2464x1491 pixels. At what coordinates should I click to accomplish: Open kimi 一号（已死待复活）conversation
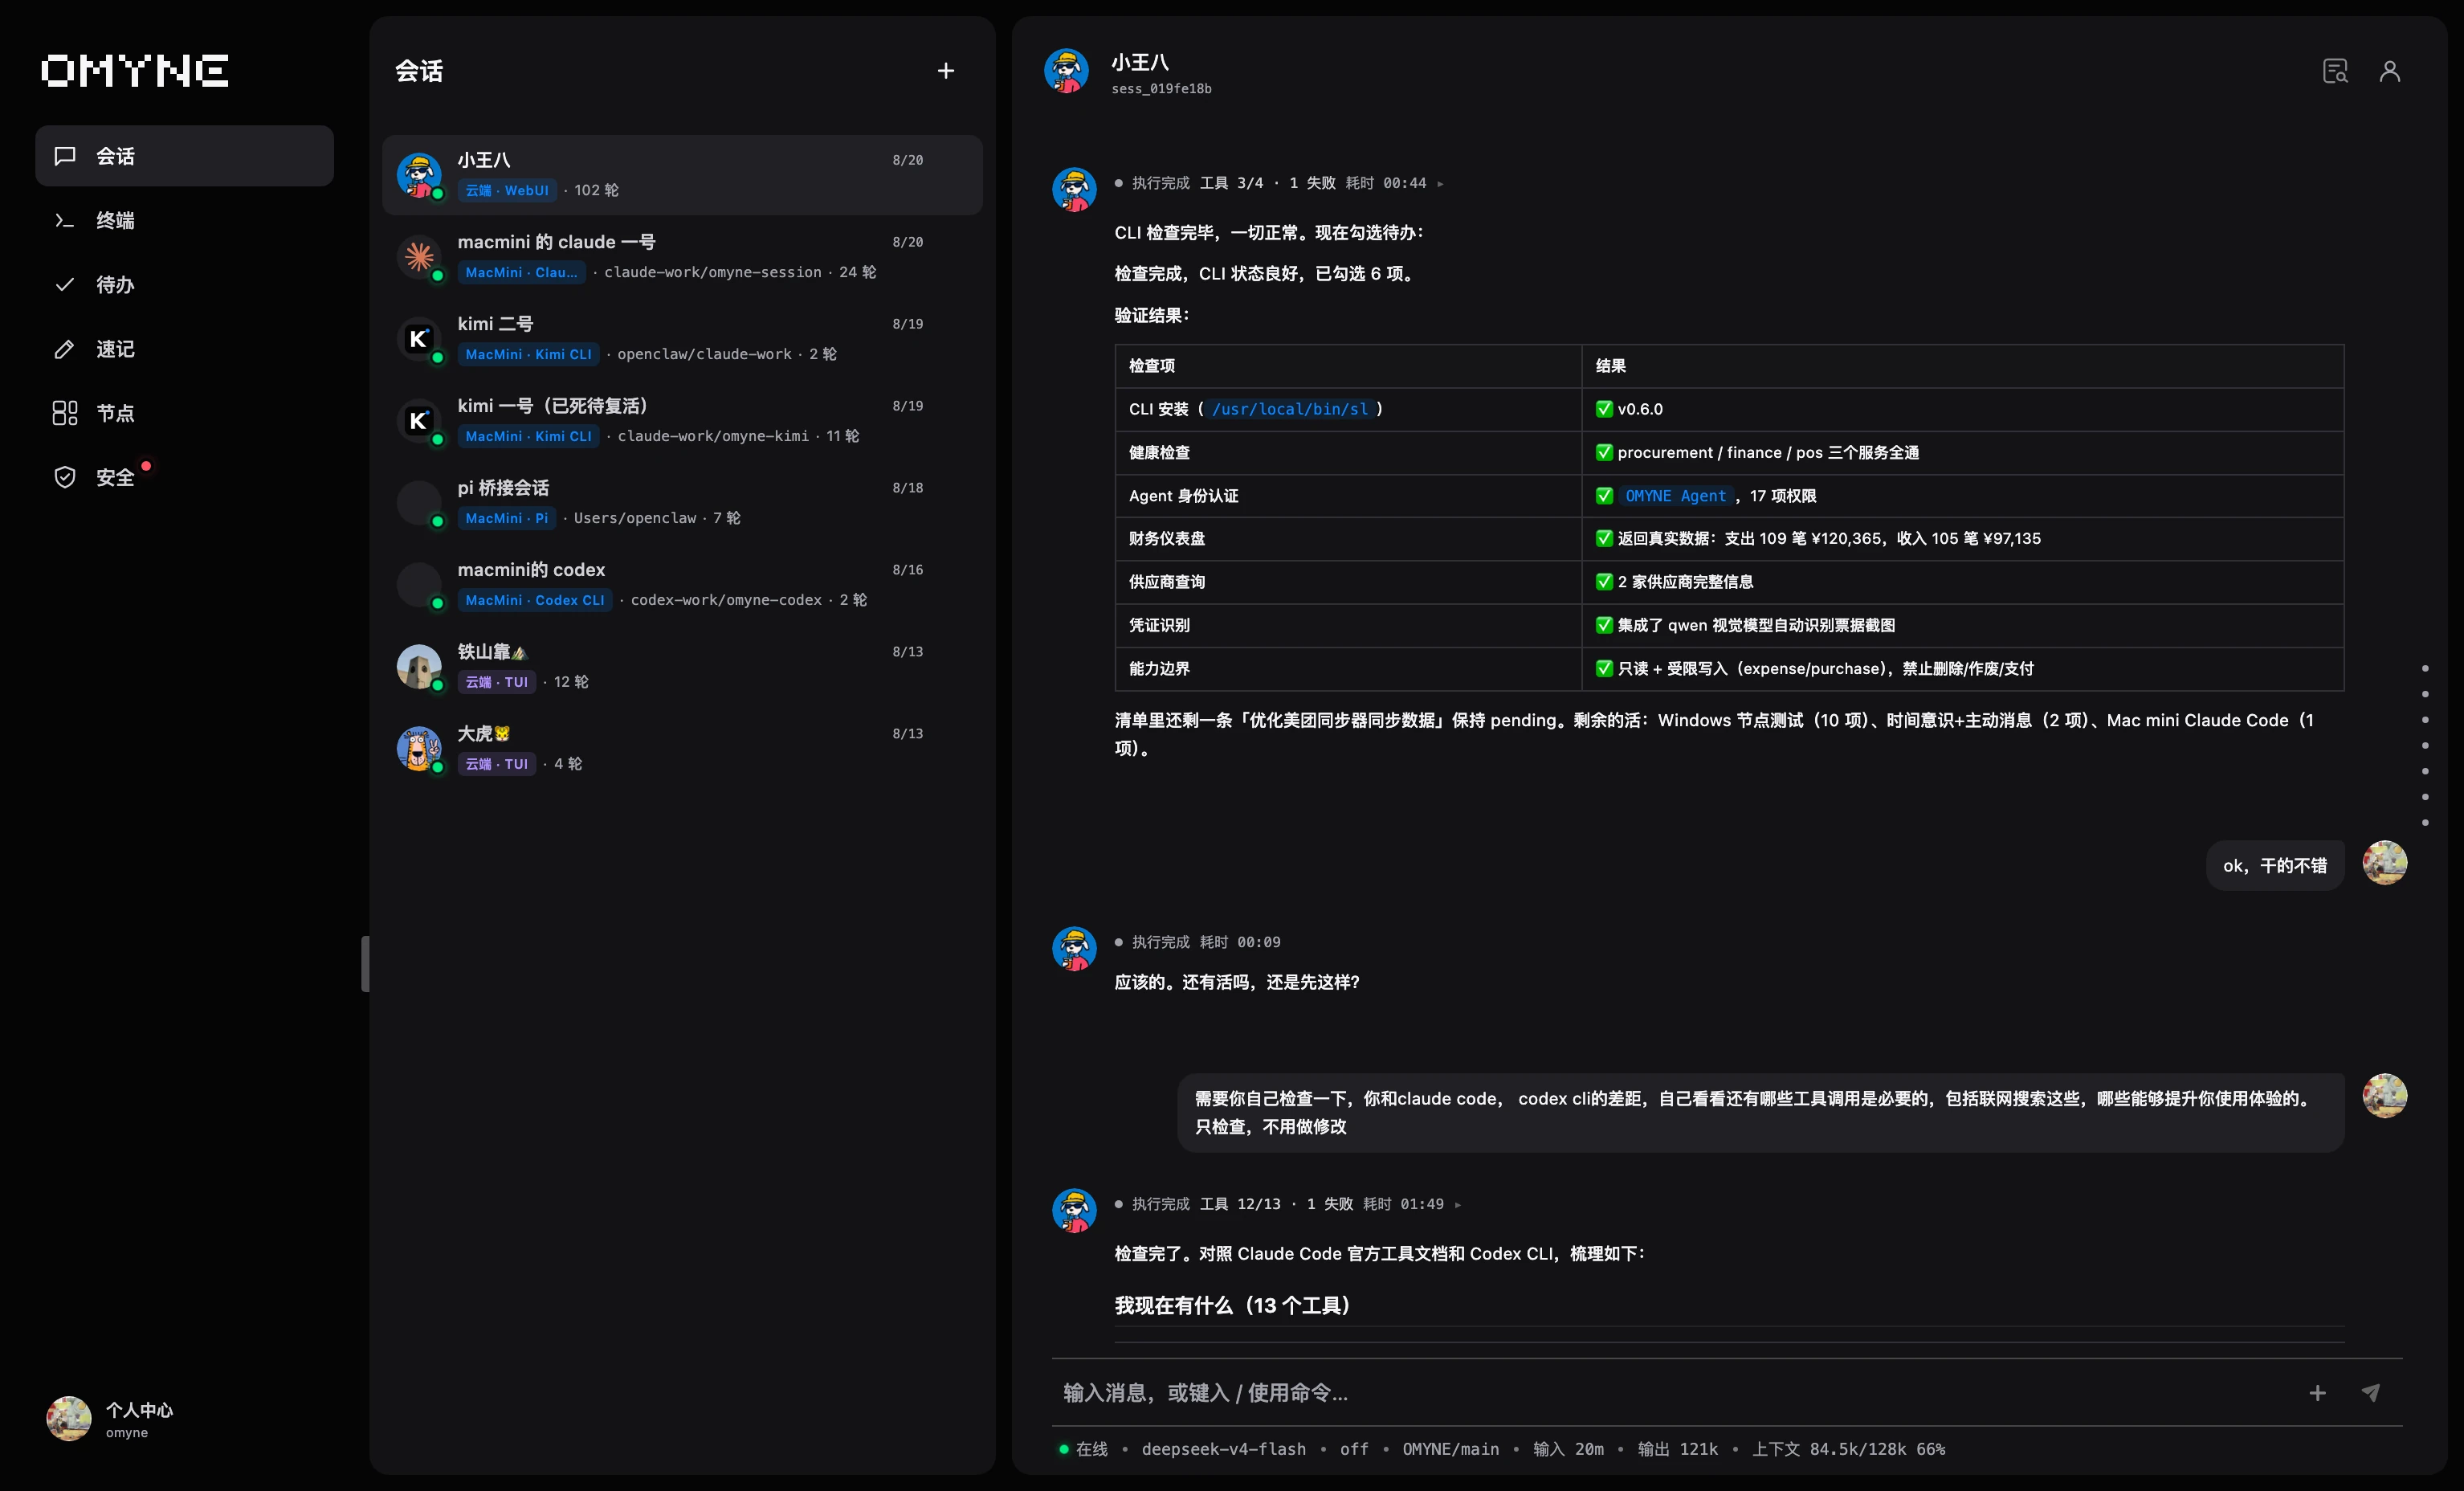tap(682, 421)
